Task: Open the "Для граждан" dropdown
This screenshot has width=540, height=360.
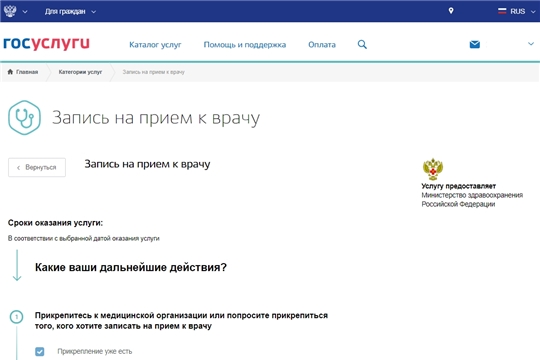Action: tap(70, 12)
